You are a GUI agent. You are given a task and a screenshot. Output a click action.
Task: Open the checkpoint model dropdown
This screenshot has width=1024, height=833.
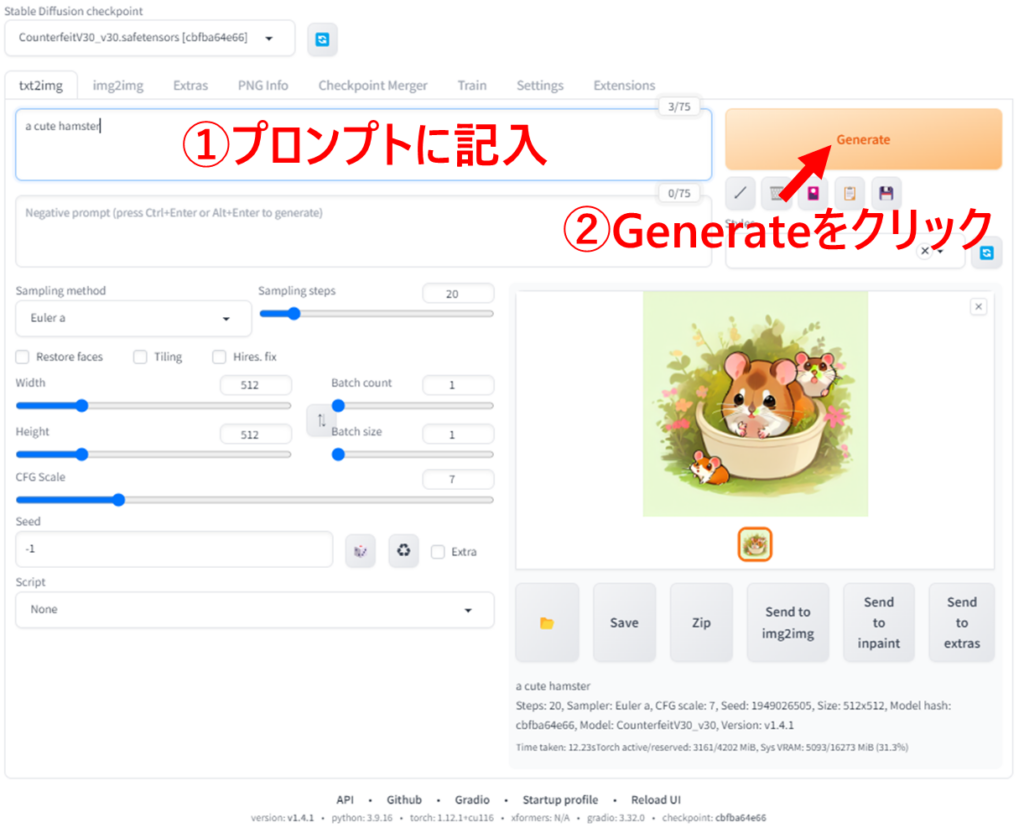(x=156, y=38)
